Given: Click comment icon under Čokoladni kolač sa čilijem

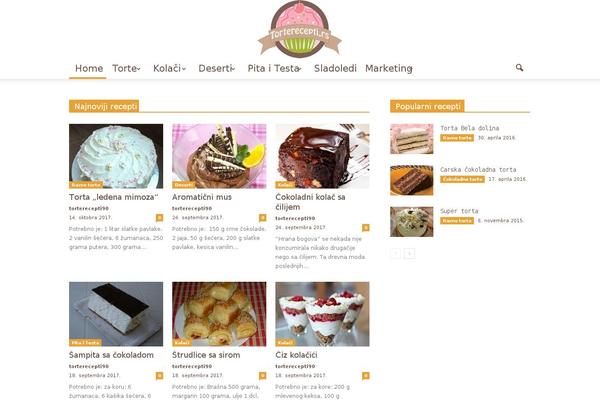Looking at the screenshot, I should click(366, 228).
